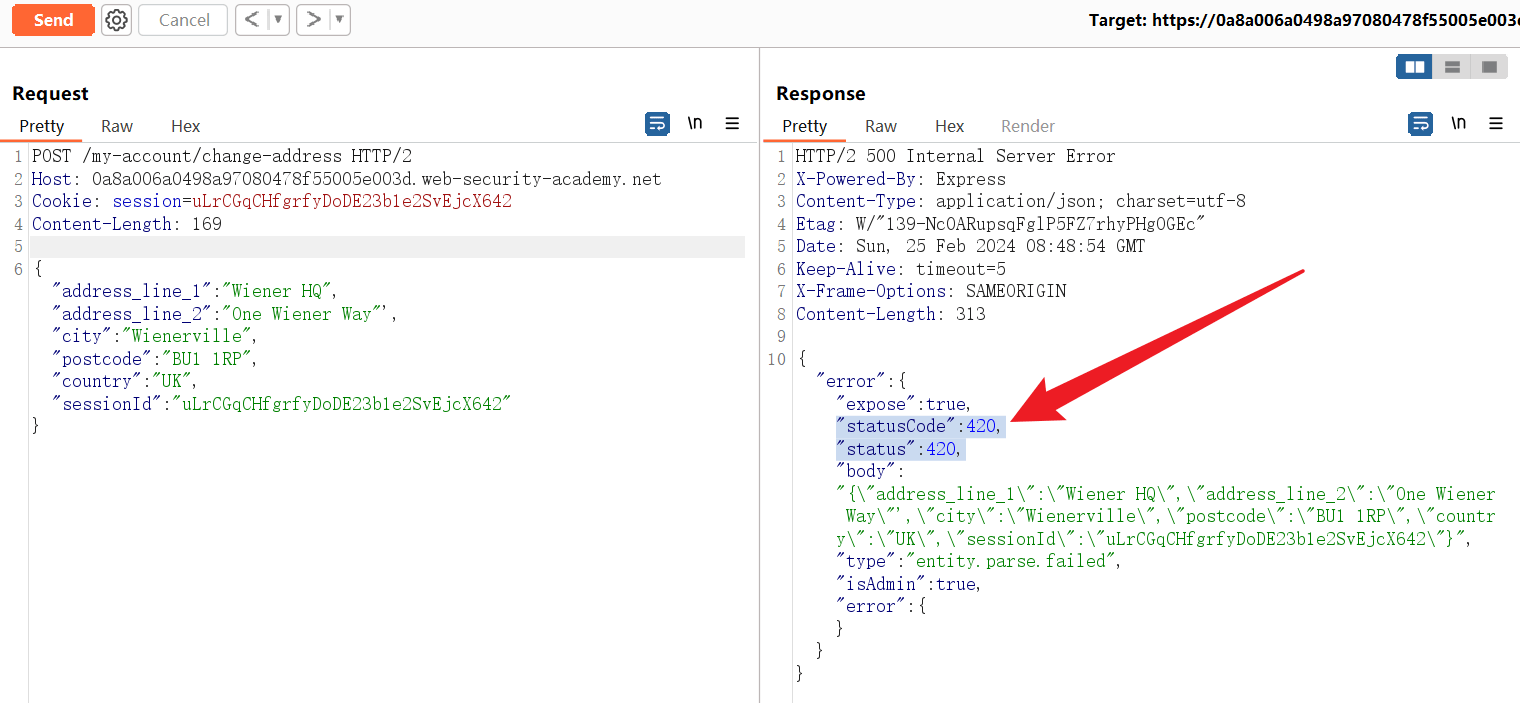The width and height of the screenshot is (1520, 703).
Task: Toggle non-printable characters (\n) in the Request panel
Action: click(x=695, y=124)
